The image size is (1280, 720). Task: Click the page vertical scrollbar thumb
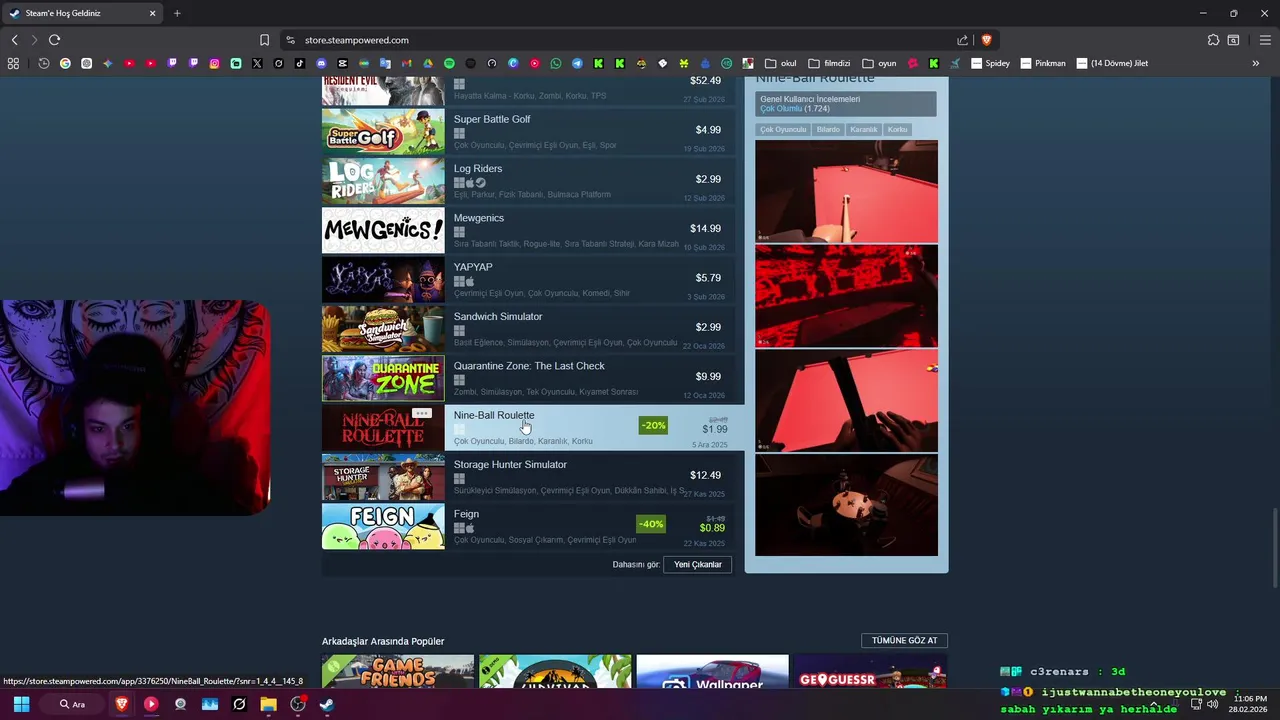pyautogui.click(x=1275, y=548)
